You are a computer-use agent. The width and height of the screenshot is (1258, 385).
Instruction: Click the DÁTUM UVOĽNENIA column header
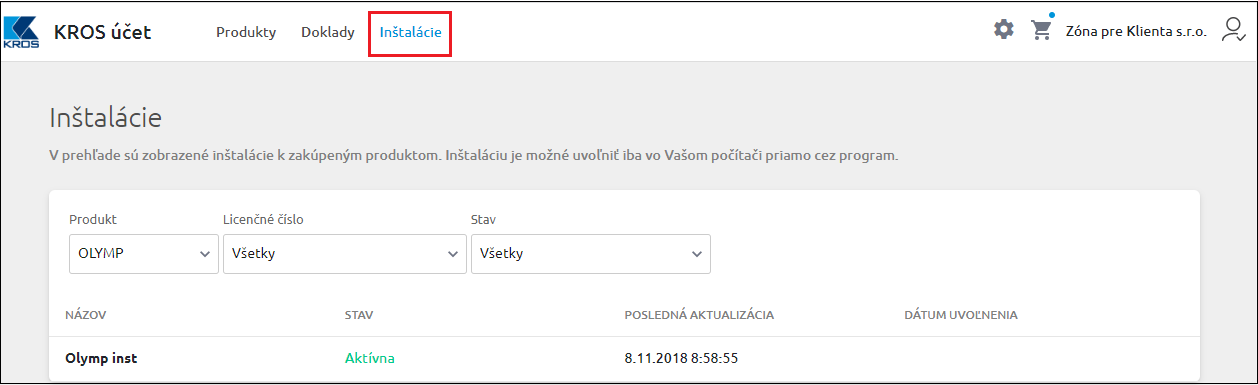coord(961,315)
